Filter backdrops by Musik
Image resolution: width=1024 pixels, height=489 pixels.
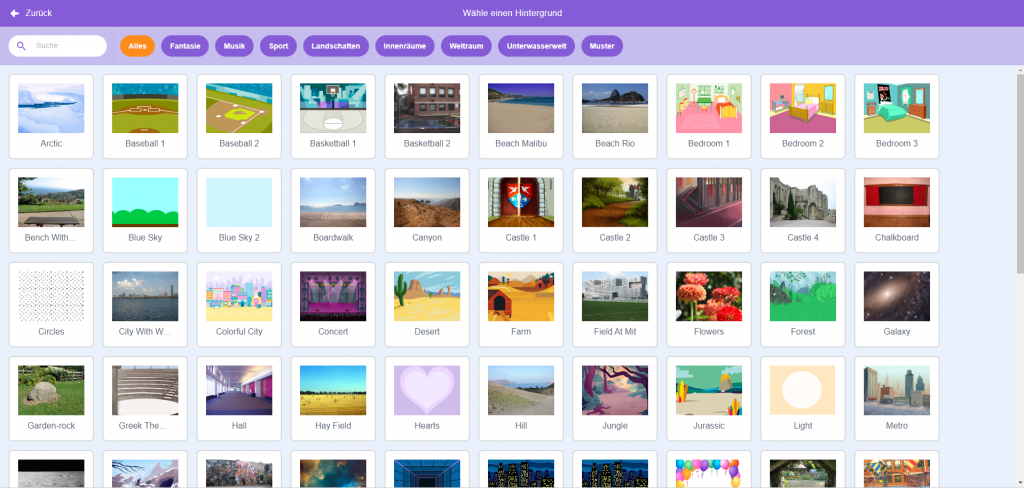click(x=234, y=46)
